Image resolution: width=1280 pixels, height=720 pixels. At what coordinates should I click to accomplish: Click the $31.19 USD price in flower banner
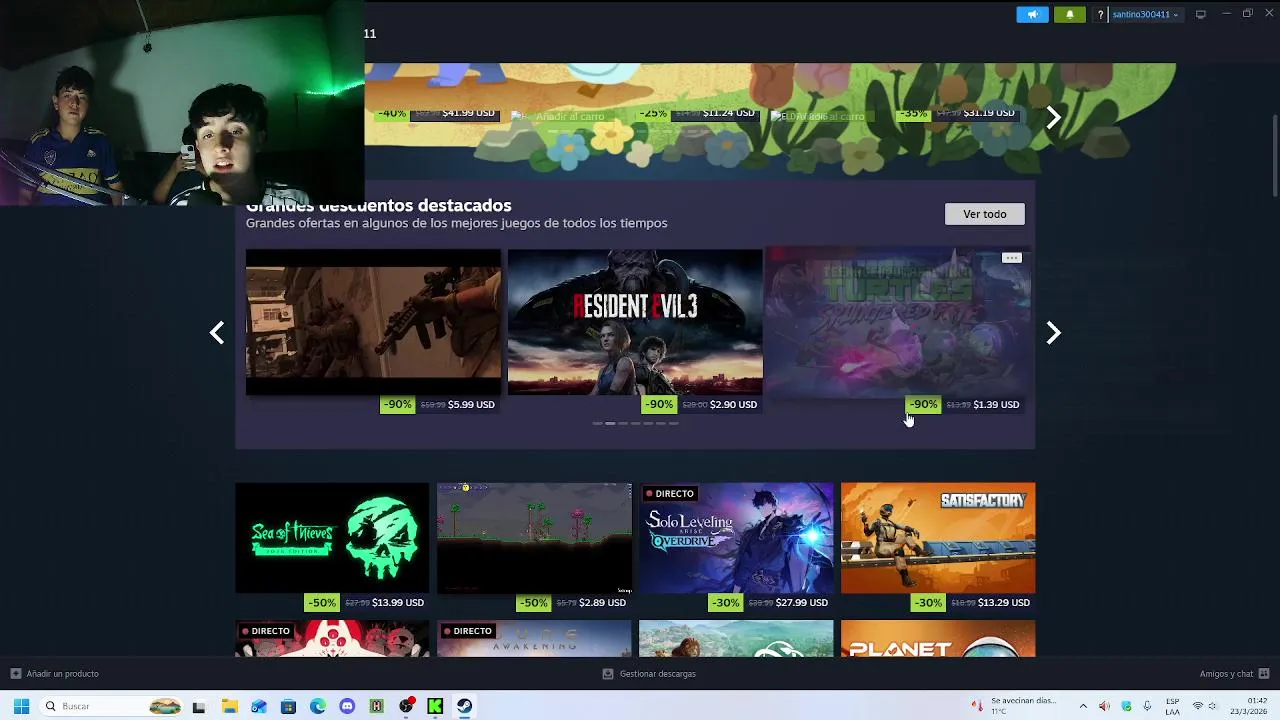pos(988,113)
